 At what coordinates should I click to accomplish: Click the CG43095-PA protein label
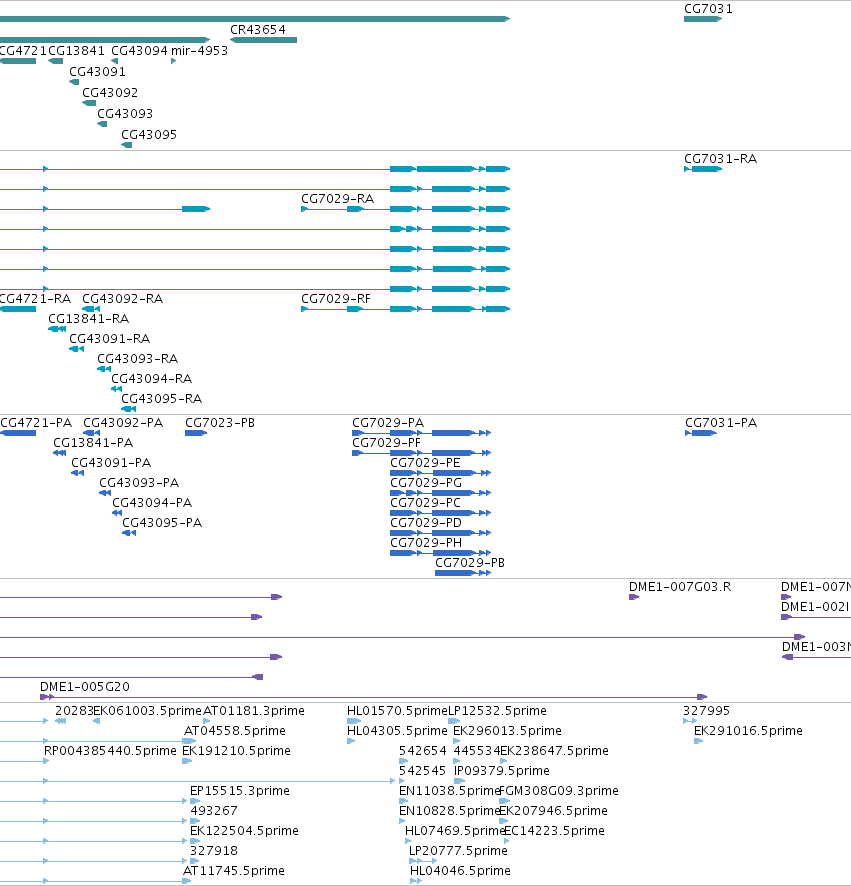click(x=162, y=523)
